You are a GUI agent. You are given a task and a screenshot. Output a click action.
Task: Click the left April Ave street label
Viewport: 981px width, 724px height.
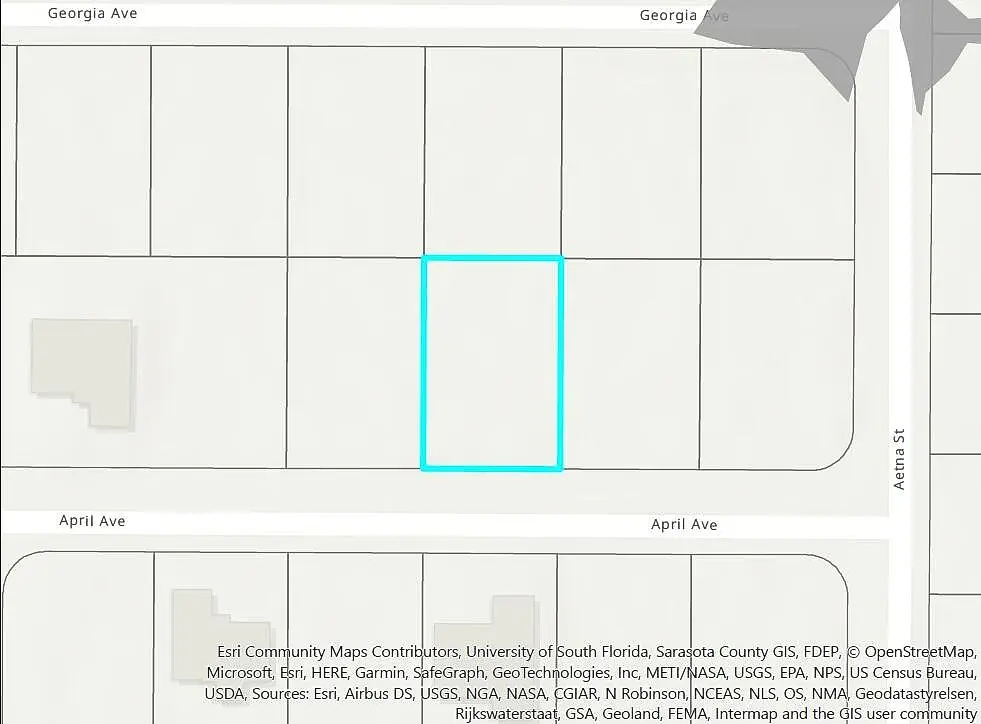point(92,521)
